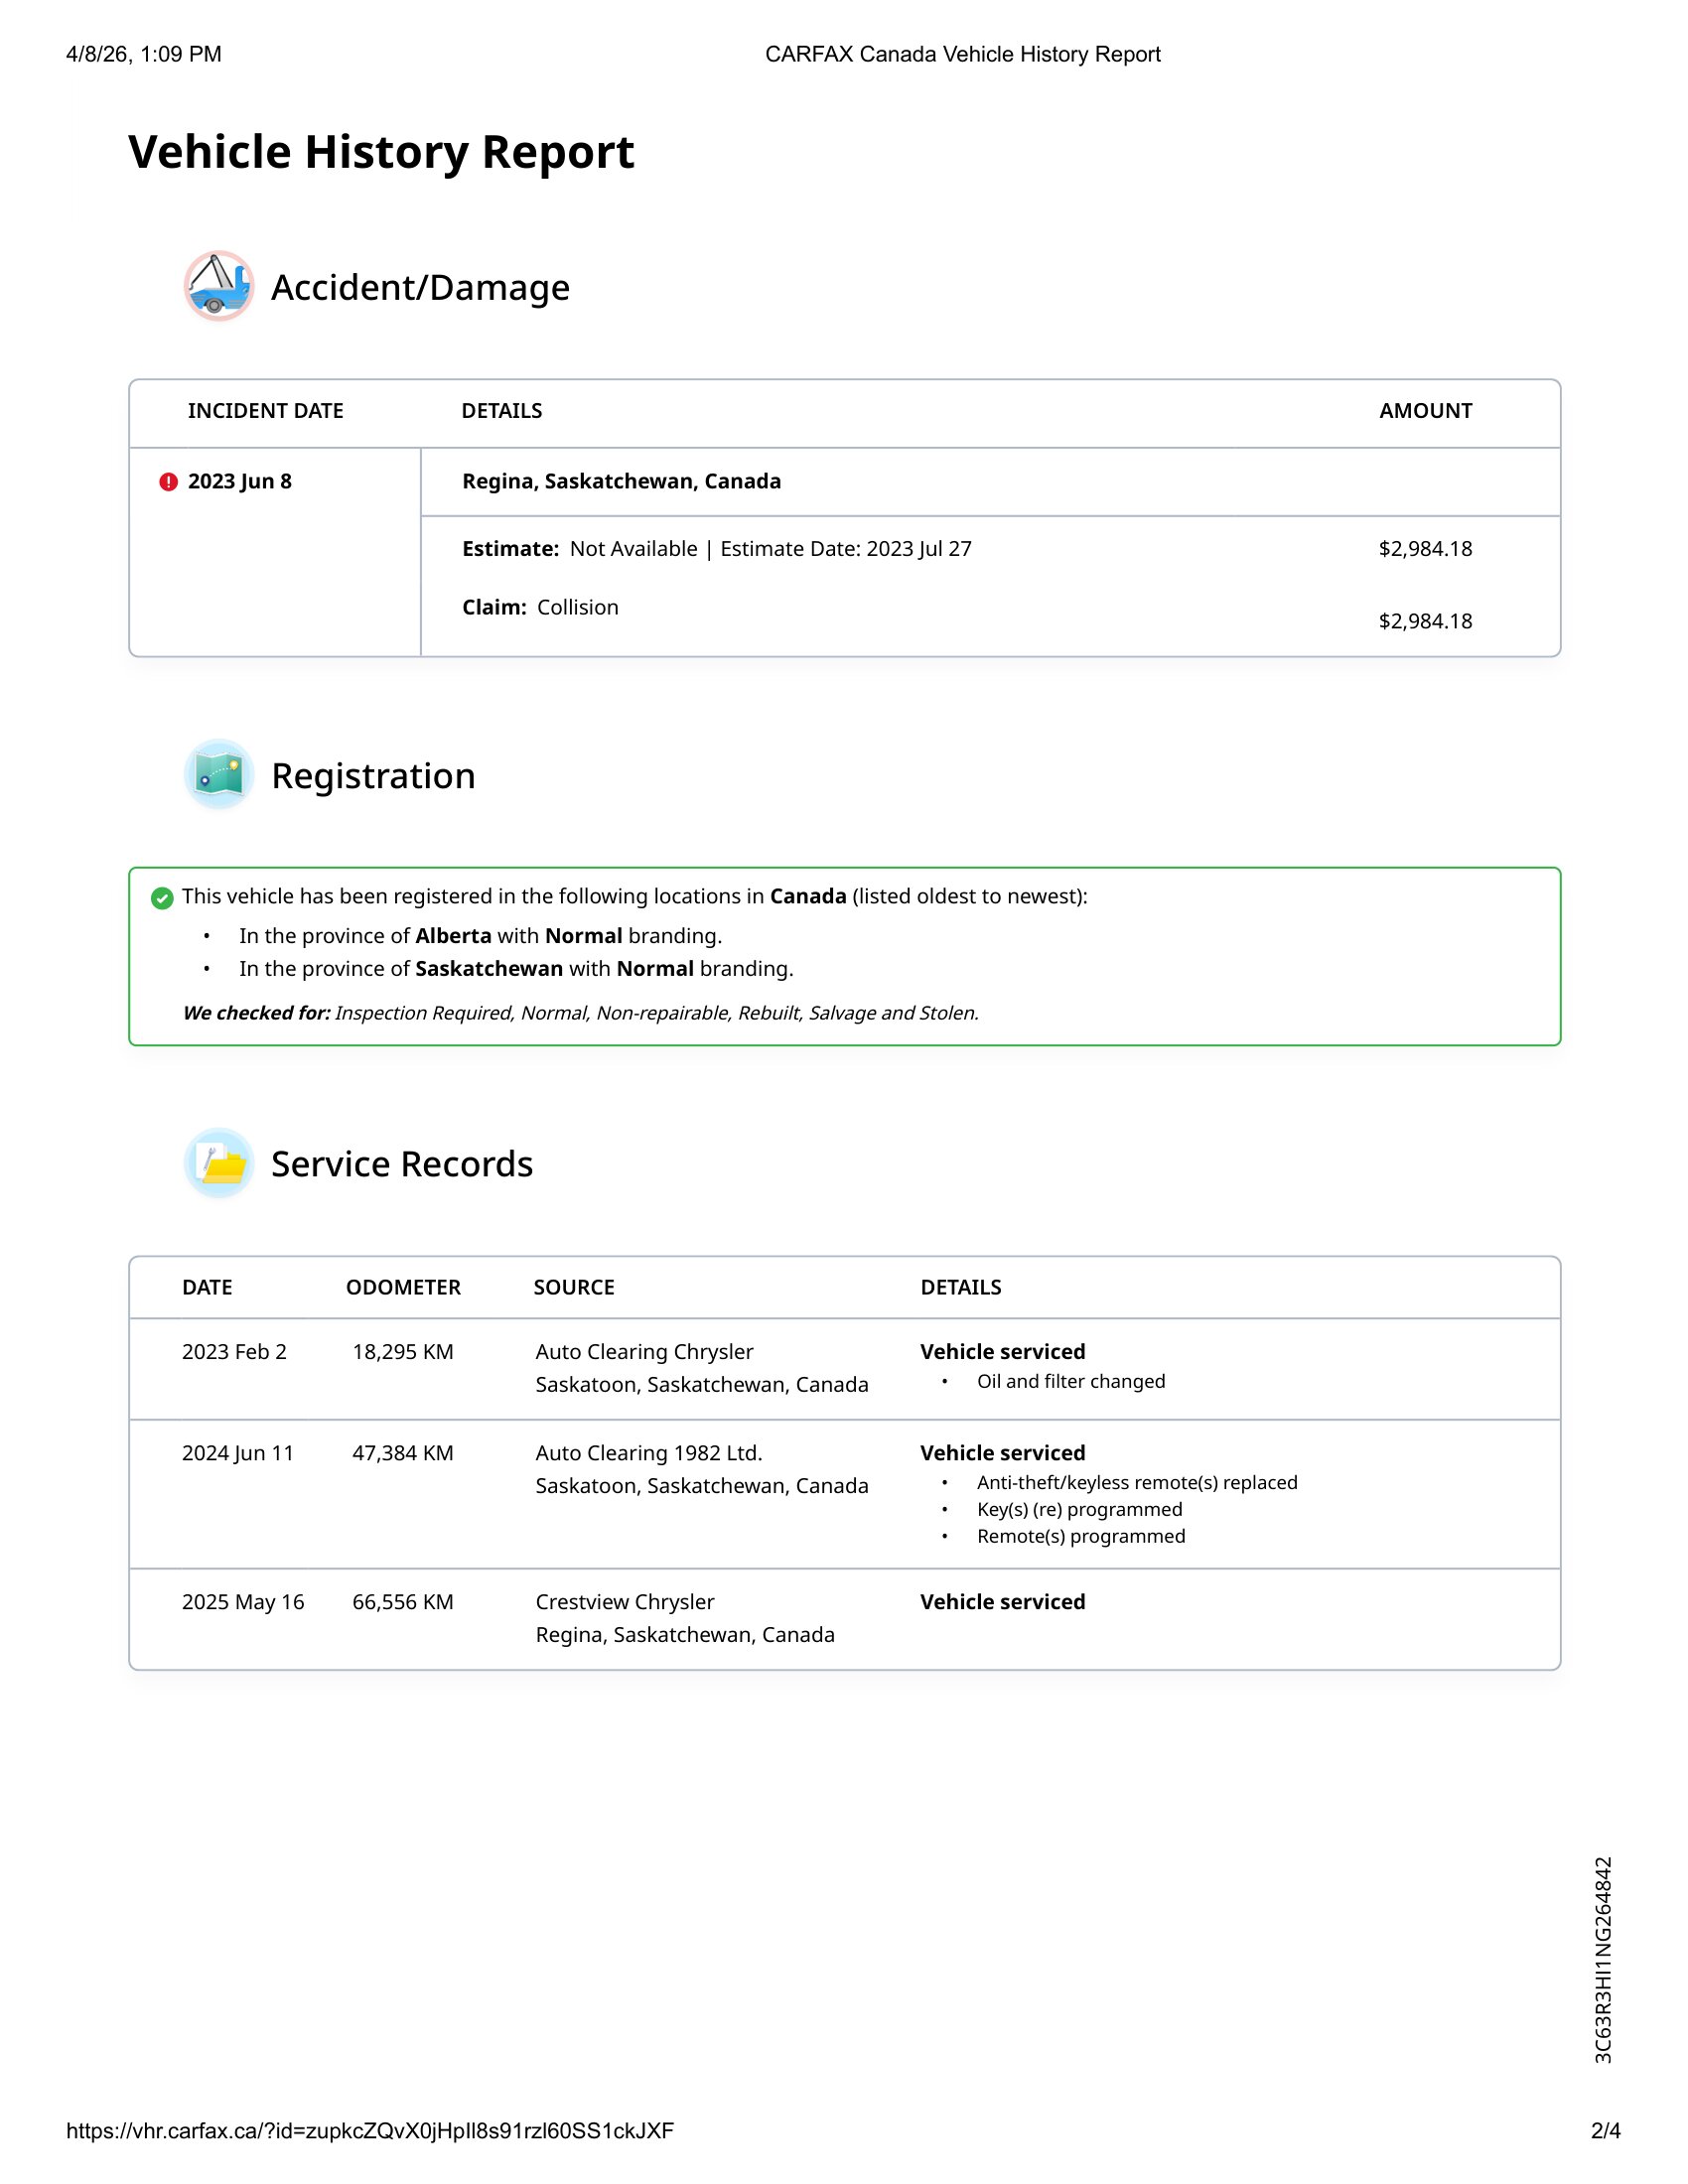Click Anti-theft/keyless remote(s) replaced detail
This screenshot has width=1688, height=2184.
click(1137, 1483)
